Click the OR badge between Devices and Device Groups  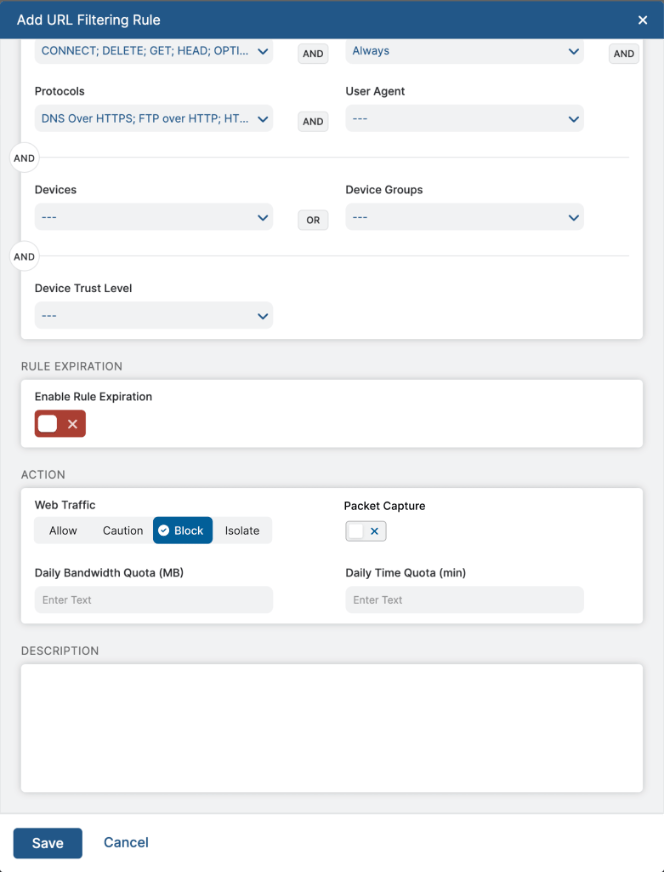[x=312, y=217]
